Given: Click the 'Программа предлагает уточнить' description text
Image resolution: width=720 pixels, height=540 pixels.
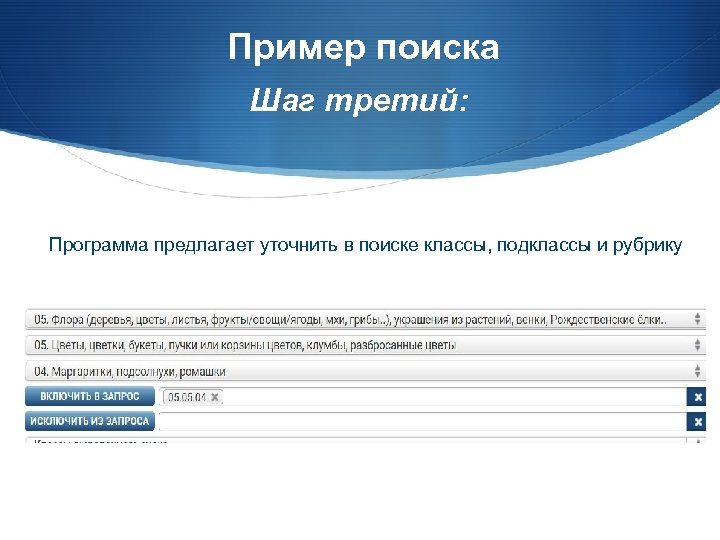Looking at the screenshot, I should (x=365, y=245).
